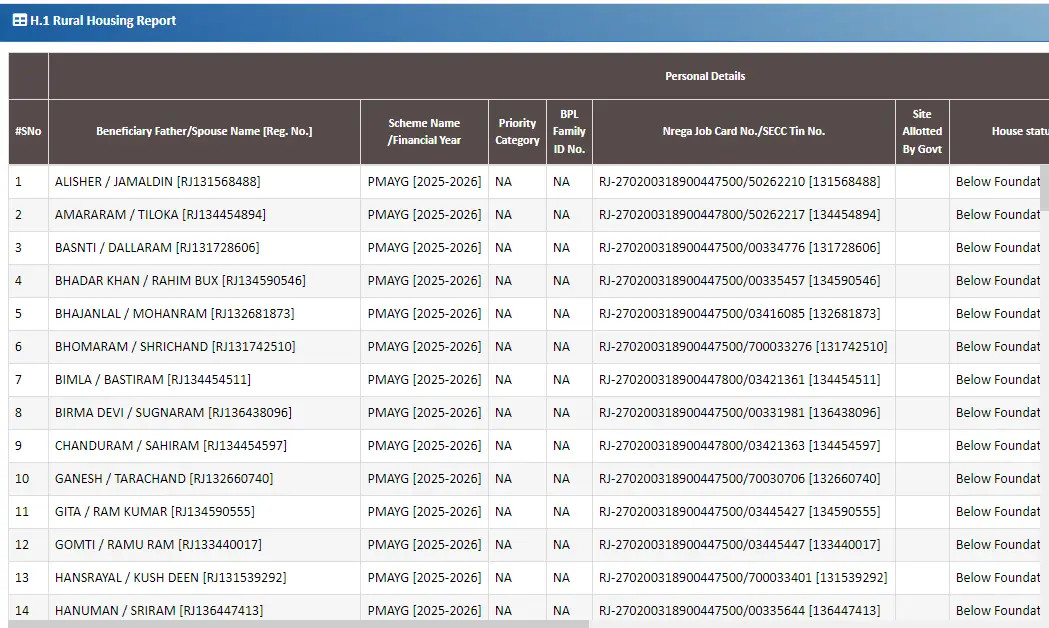Select the ALISHER / JAMALDIN beneficiary row
The height and width of the screenshot is (628, 1049).
pos(157,182)
